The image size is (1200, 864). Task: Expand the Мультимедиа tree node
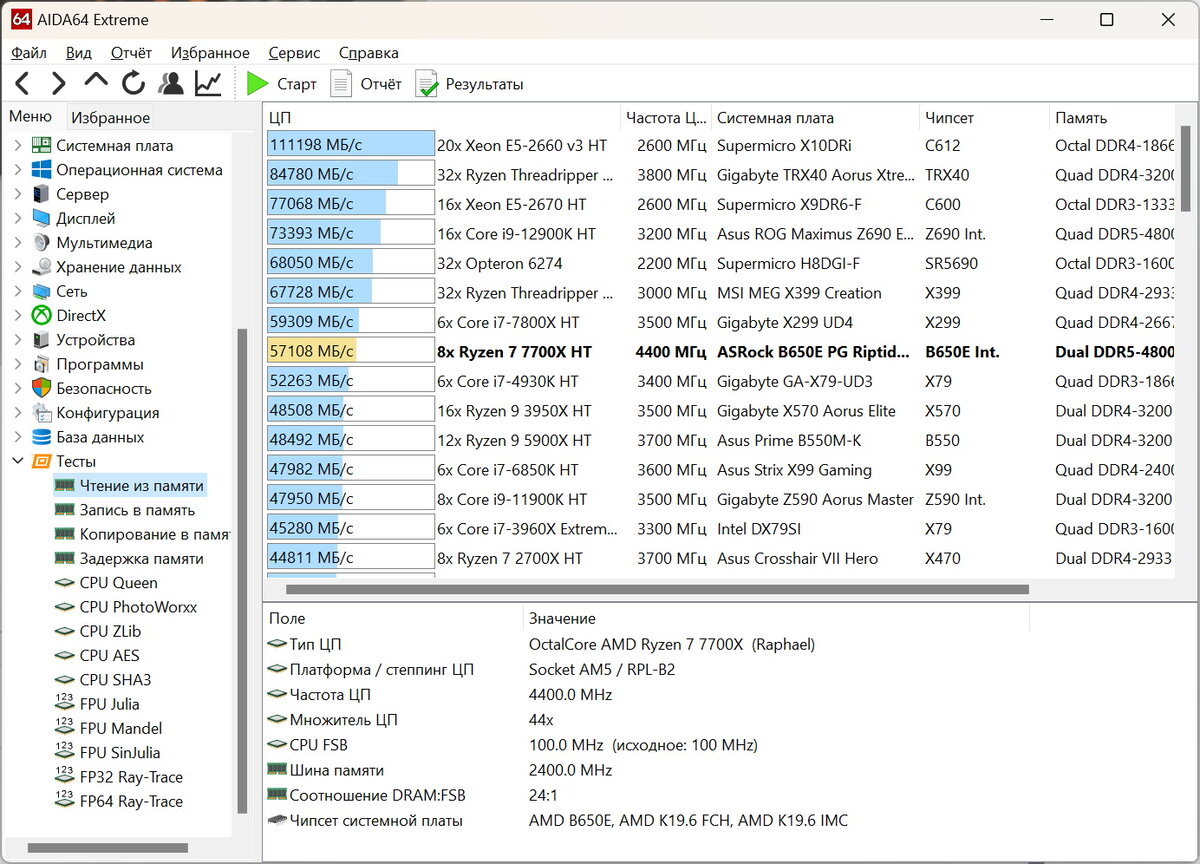tap(16, 243)
